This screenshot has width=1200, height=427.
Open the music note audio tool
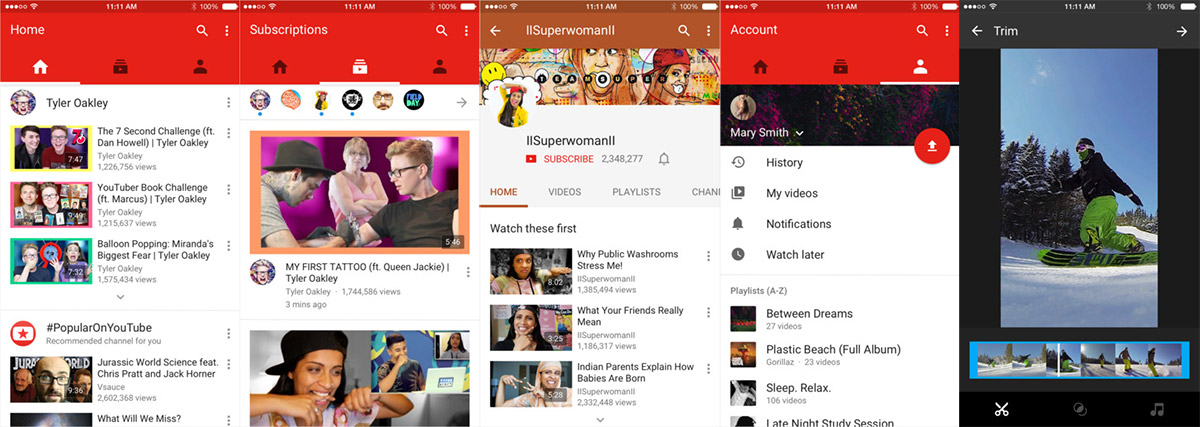(x=1158, y=409)
